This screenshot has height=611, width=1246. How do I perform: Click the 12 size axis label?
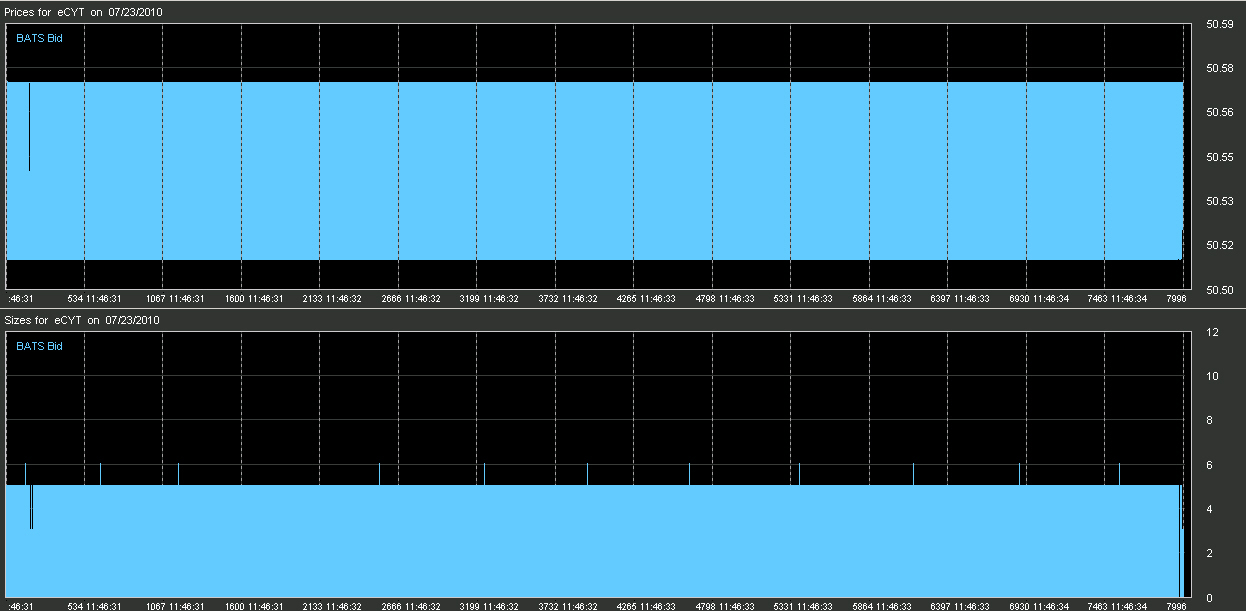[x=1213, y=332]
